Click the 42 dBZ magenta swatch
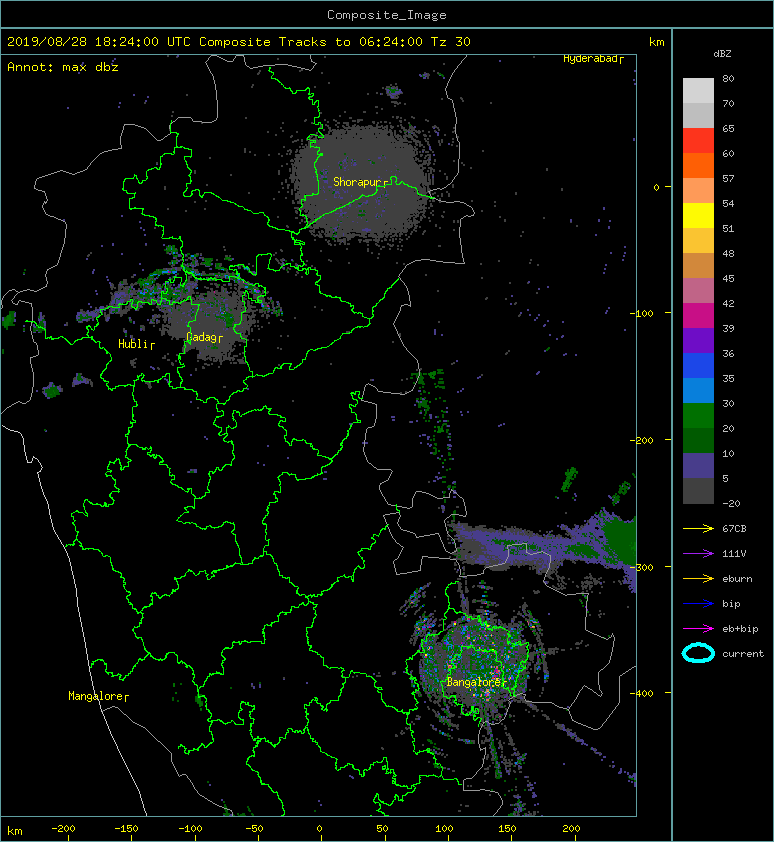Screen dimensions: 774x842 698,315
